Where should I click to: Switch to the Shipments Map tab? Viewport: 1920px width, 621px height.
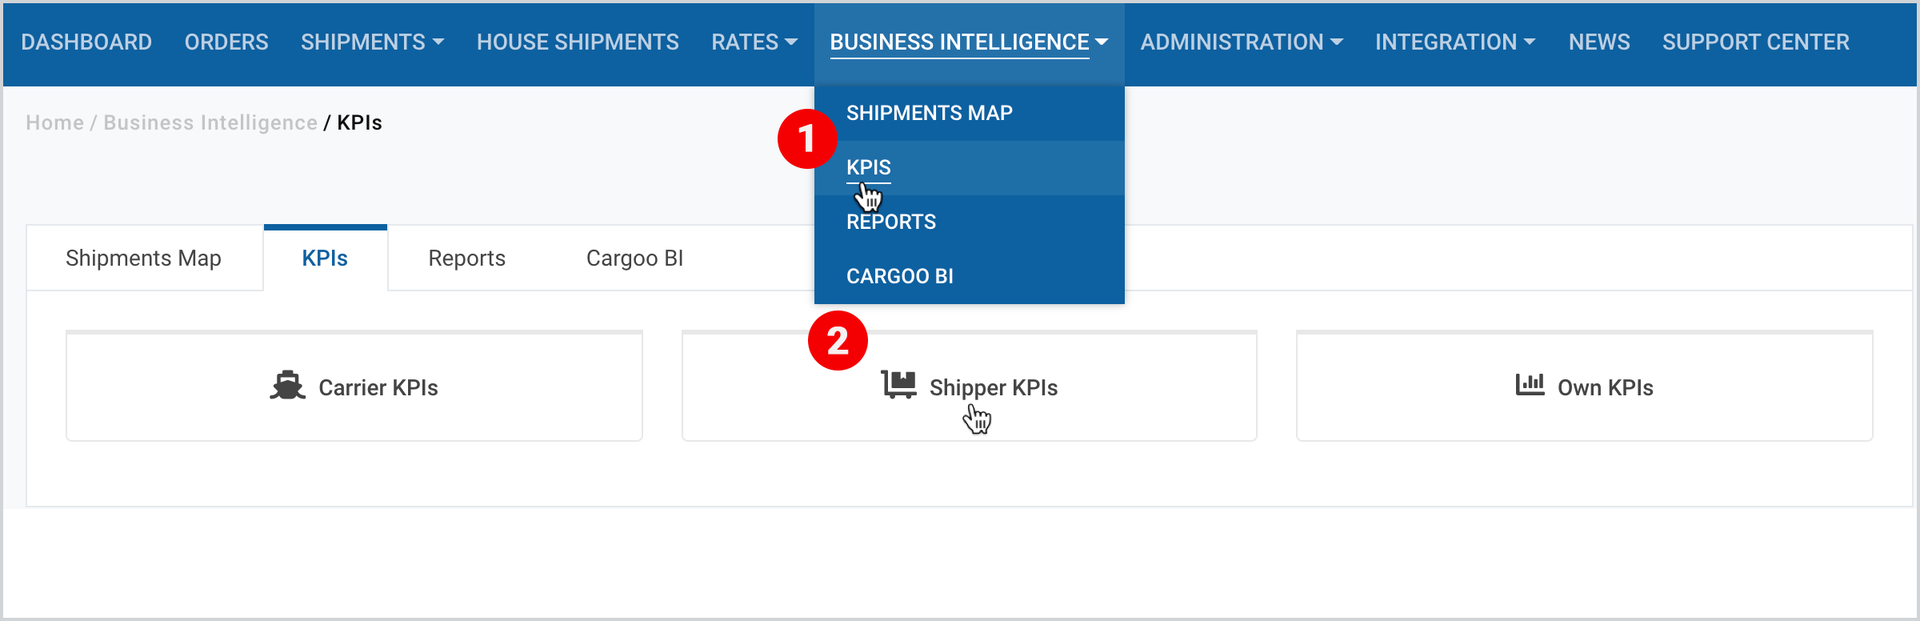point(144,258)
